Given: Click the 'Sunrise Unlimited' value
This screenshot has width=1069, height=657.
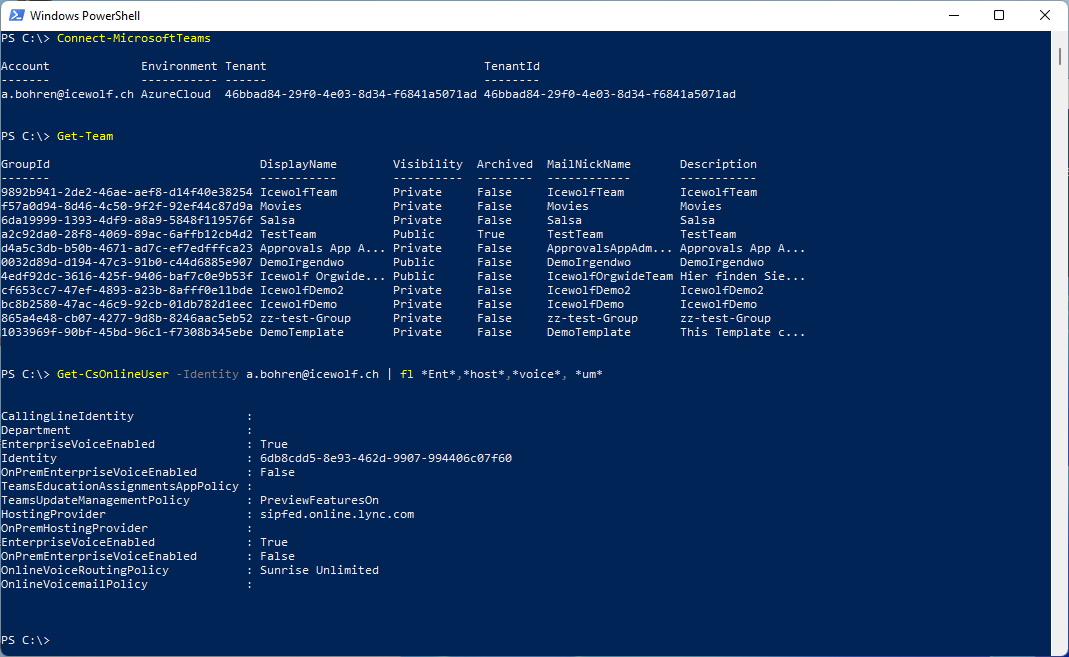Looking at the screenshot, I should 319,570.
